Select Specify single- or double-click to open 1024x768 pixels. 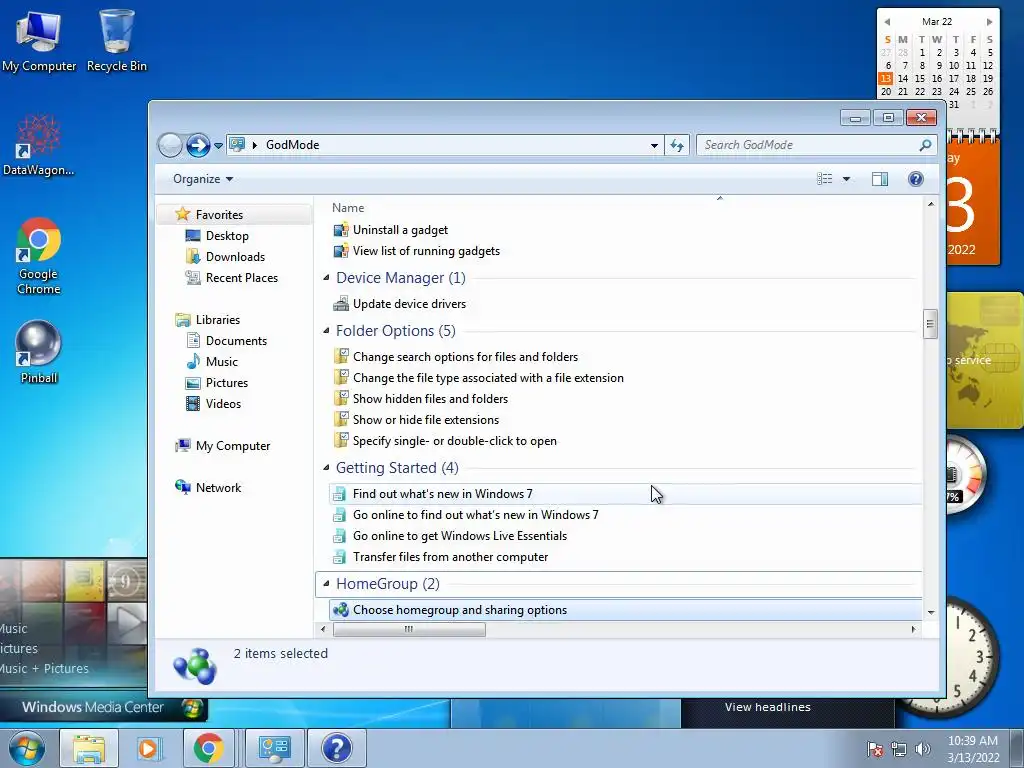pyautogui.click(x=455, y=441)
